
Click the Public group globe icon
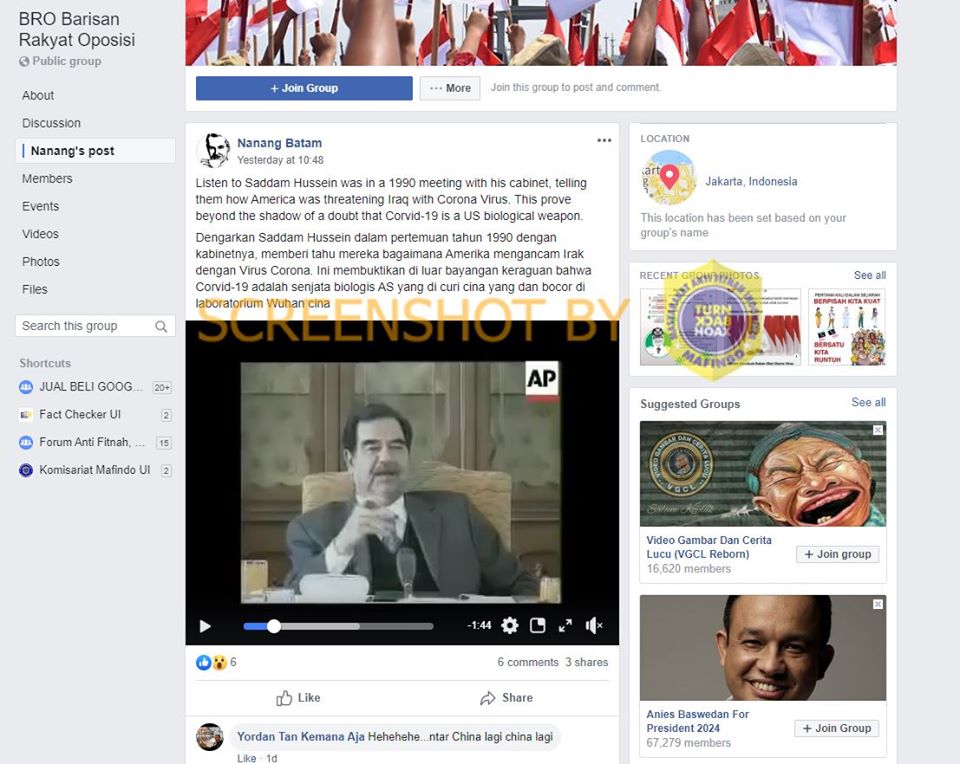[x=24, y=61]
